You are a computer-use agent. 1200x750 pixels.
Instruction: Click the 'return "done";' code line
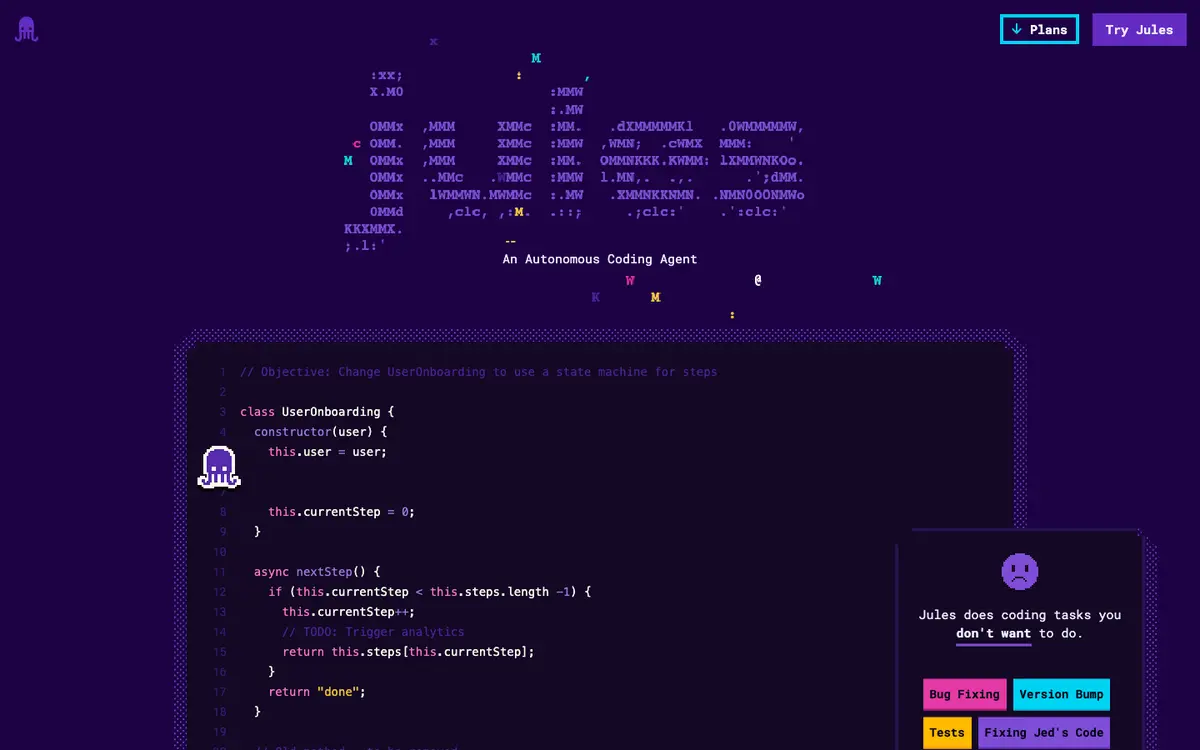317,692
